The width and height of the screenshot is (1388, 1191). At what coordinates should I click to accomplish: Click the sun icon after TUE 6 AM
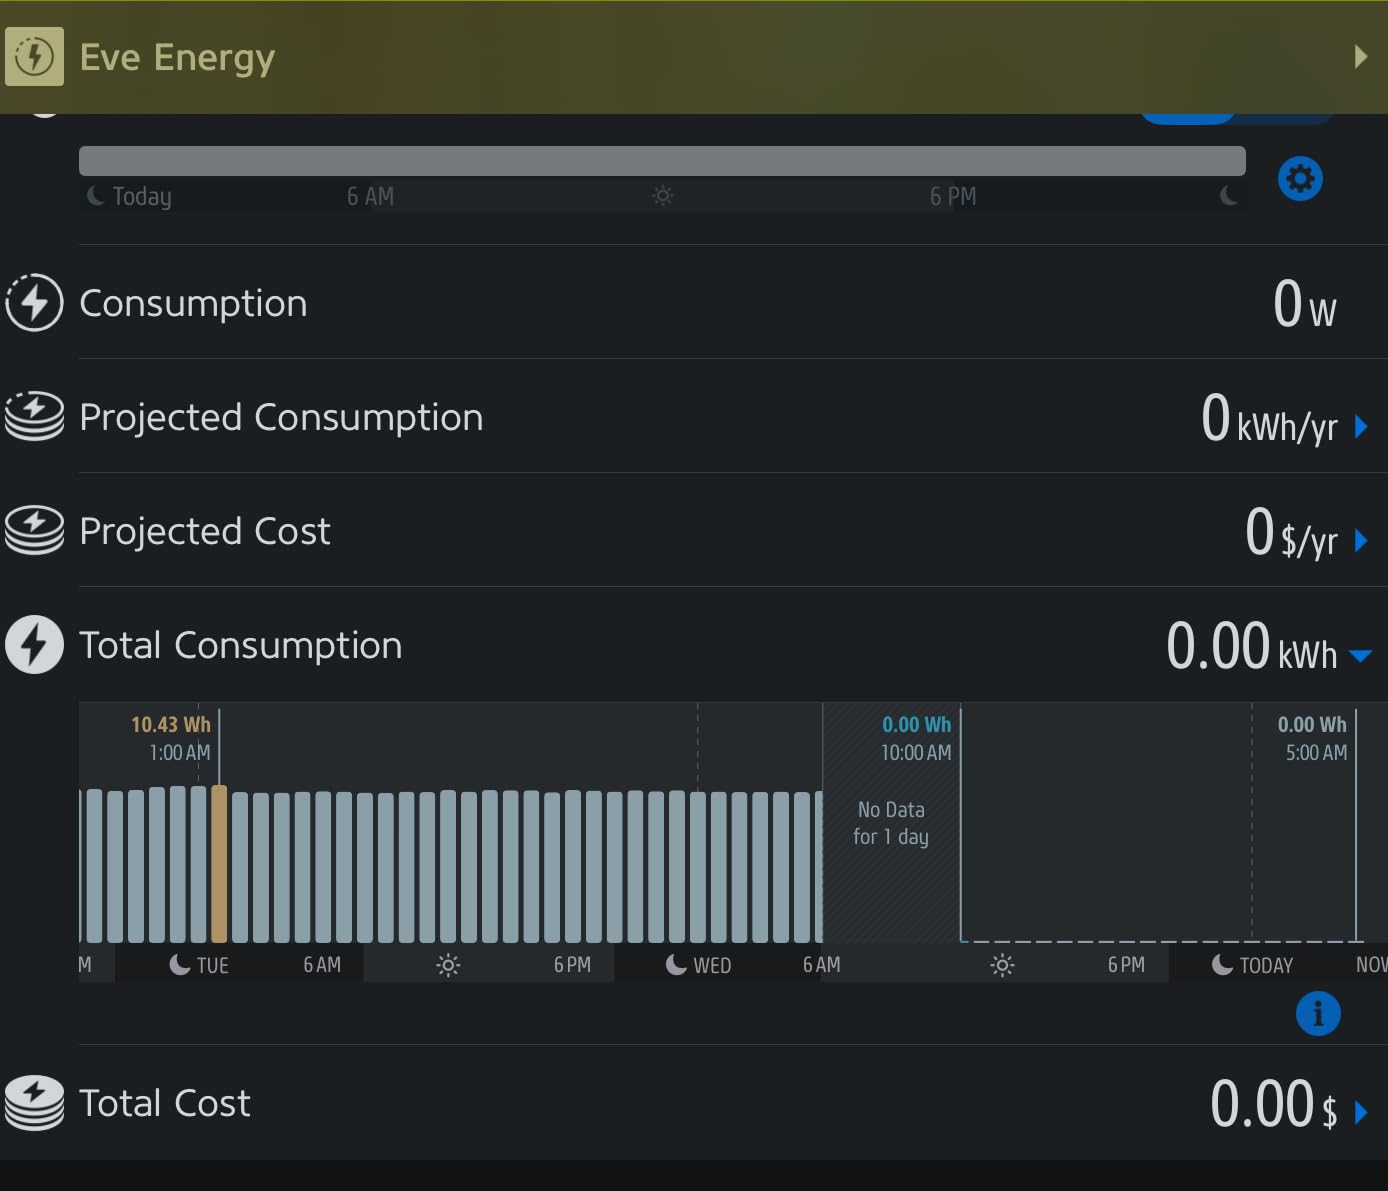tap(448, 965)
